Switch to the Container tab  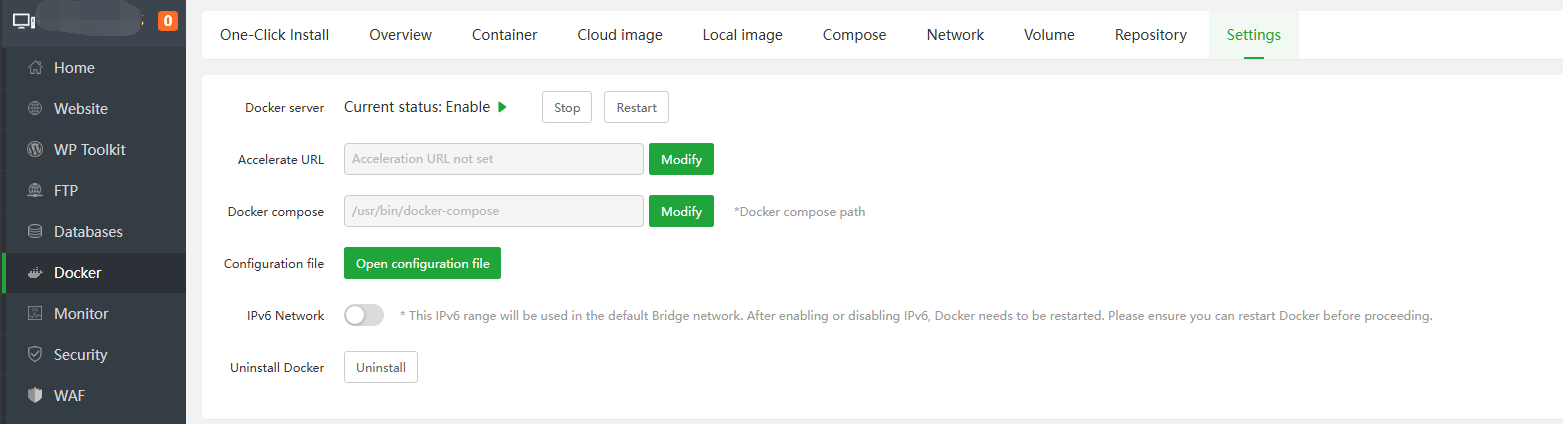click(x=505, y=35)
